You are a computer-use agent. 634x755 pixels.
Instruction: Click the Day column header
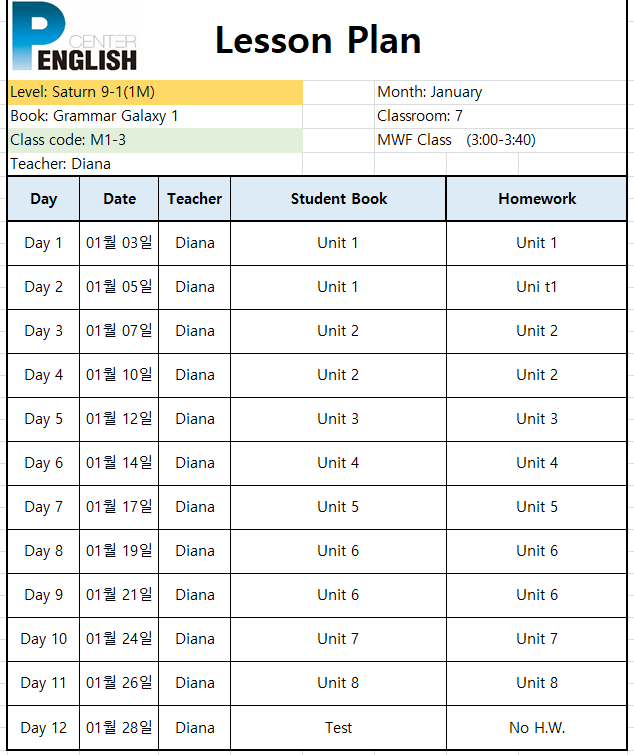pyautogui.click(x=44, y=199)
